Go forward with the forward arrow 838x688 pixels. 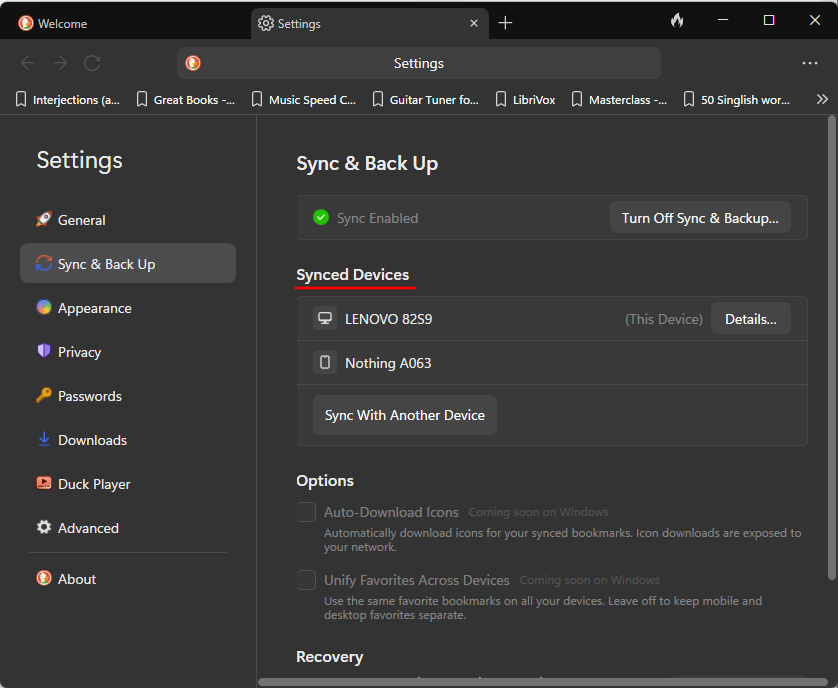pos(60,63)
